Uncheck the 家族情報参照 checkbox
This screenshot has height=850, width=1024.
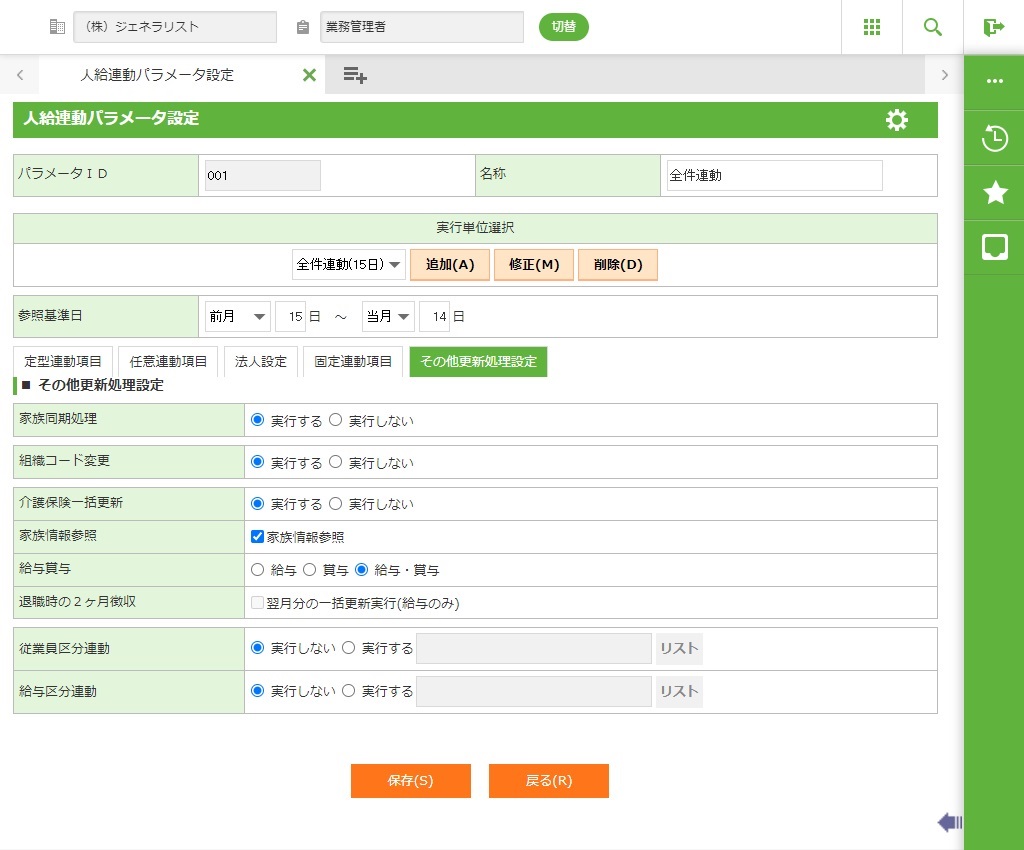click(257, 537)
